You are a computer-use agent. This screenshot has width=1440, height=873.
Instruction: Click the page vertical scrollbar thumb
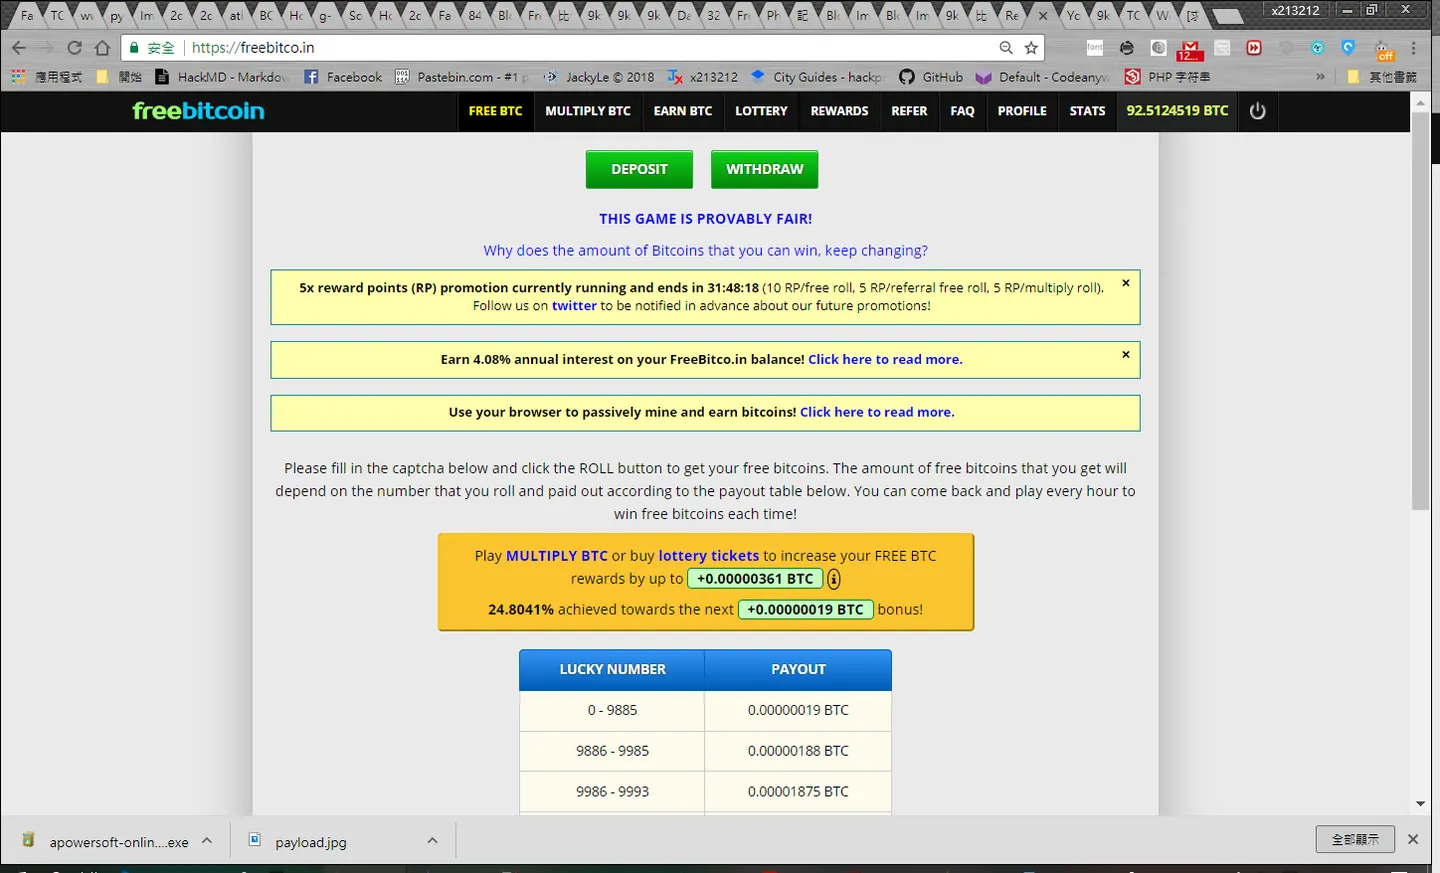(1420, 310)
